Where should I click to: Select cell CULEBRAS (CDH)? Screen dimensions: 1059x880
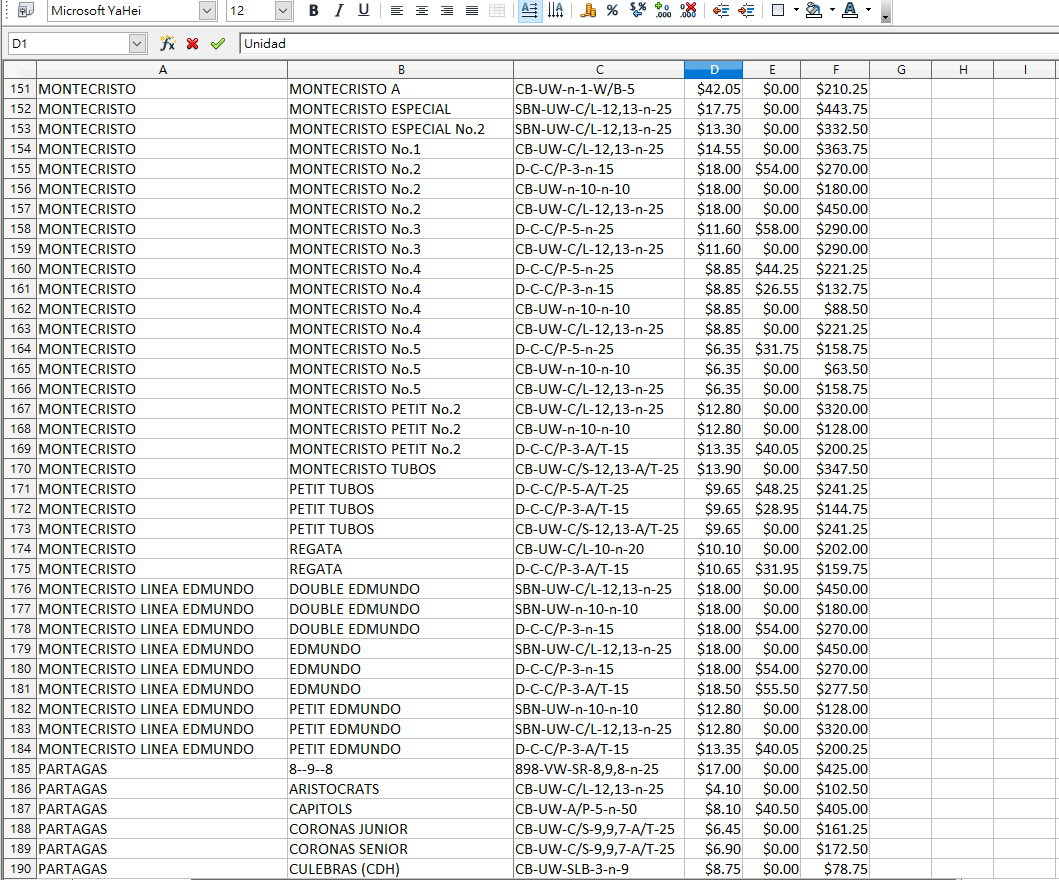[x=401, y=869]
